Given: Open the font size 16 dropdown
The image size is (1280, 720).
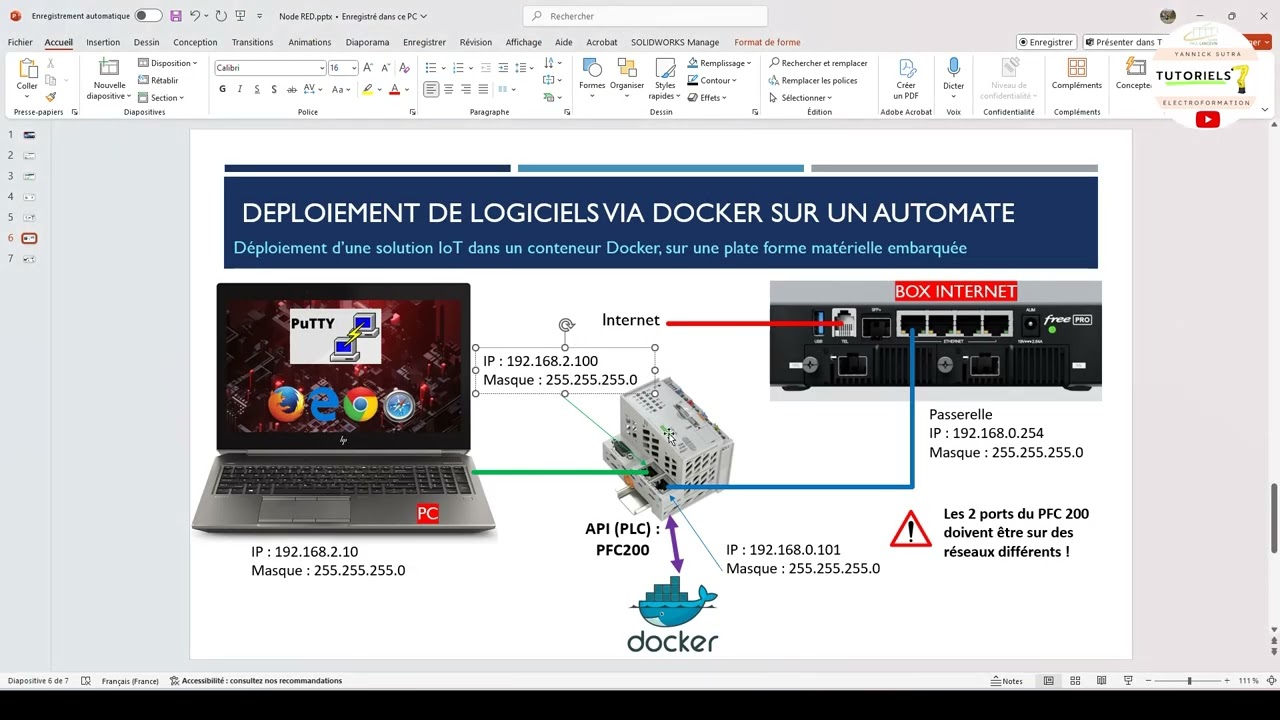Looking at the screenshot, I should pos(343,68).
